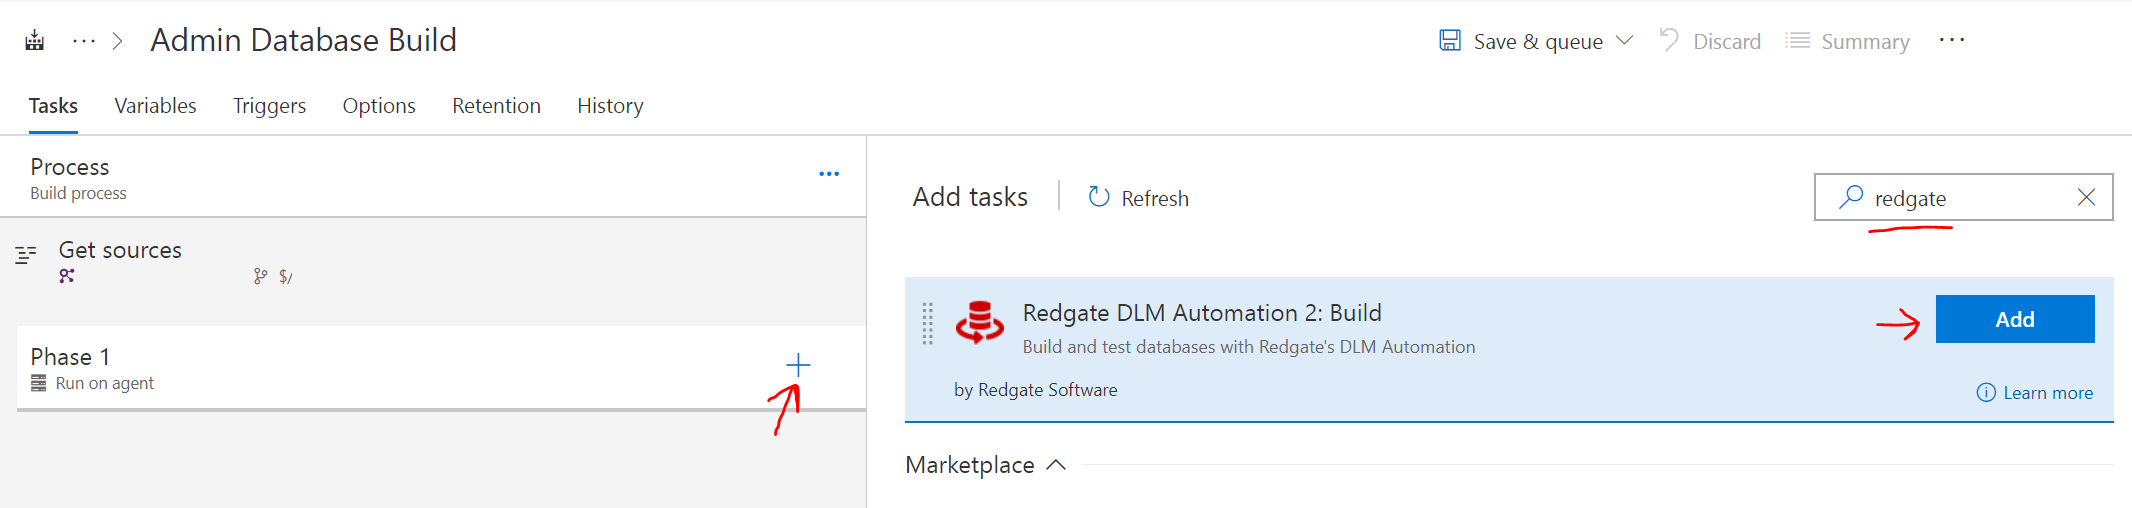This screenshot has width=2132, height=508.
Task: Click the magnifier search icon
Action: coord(1851,197)
